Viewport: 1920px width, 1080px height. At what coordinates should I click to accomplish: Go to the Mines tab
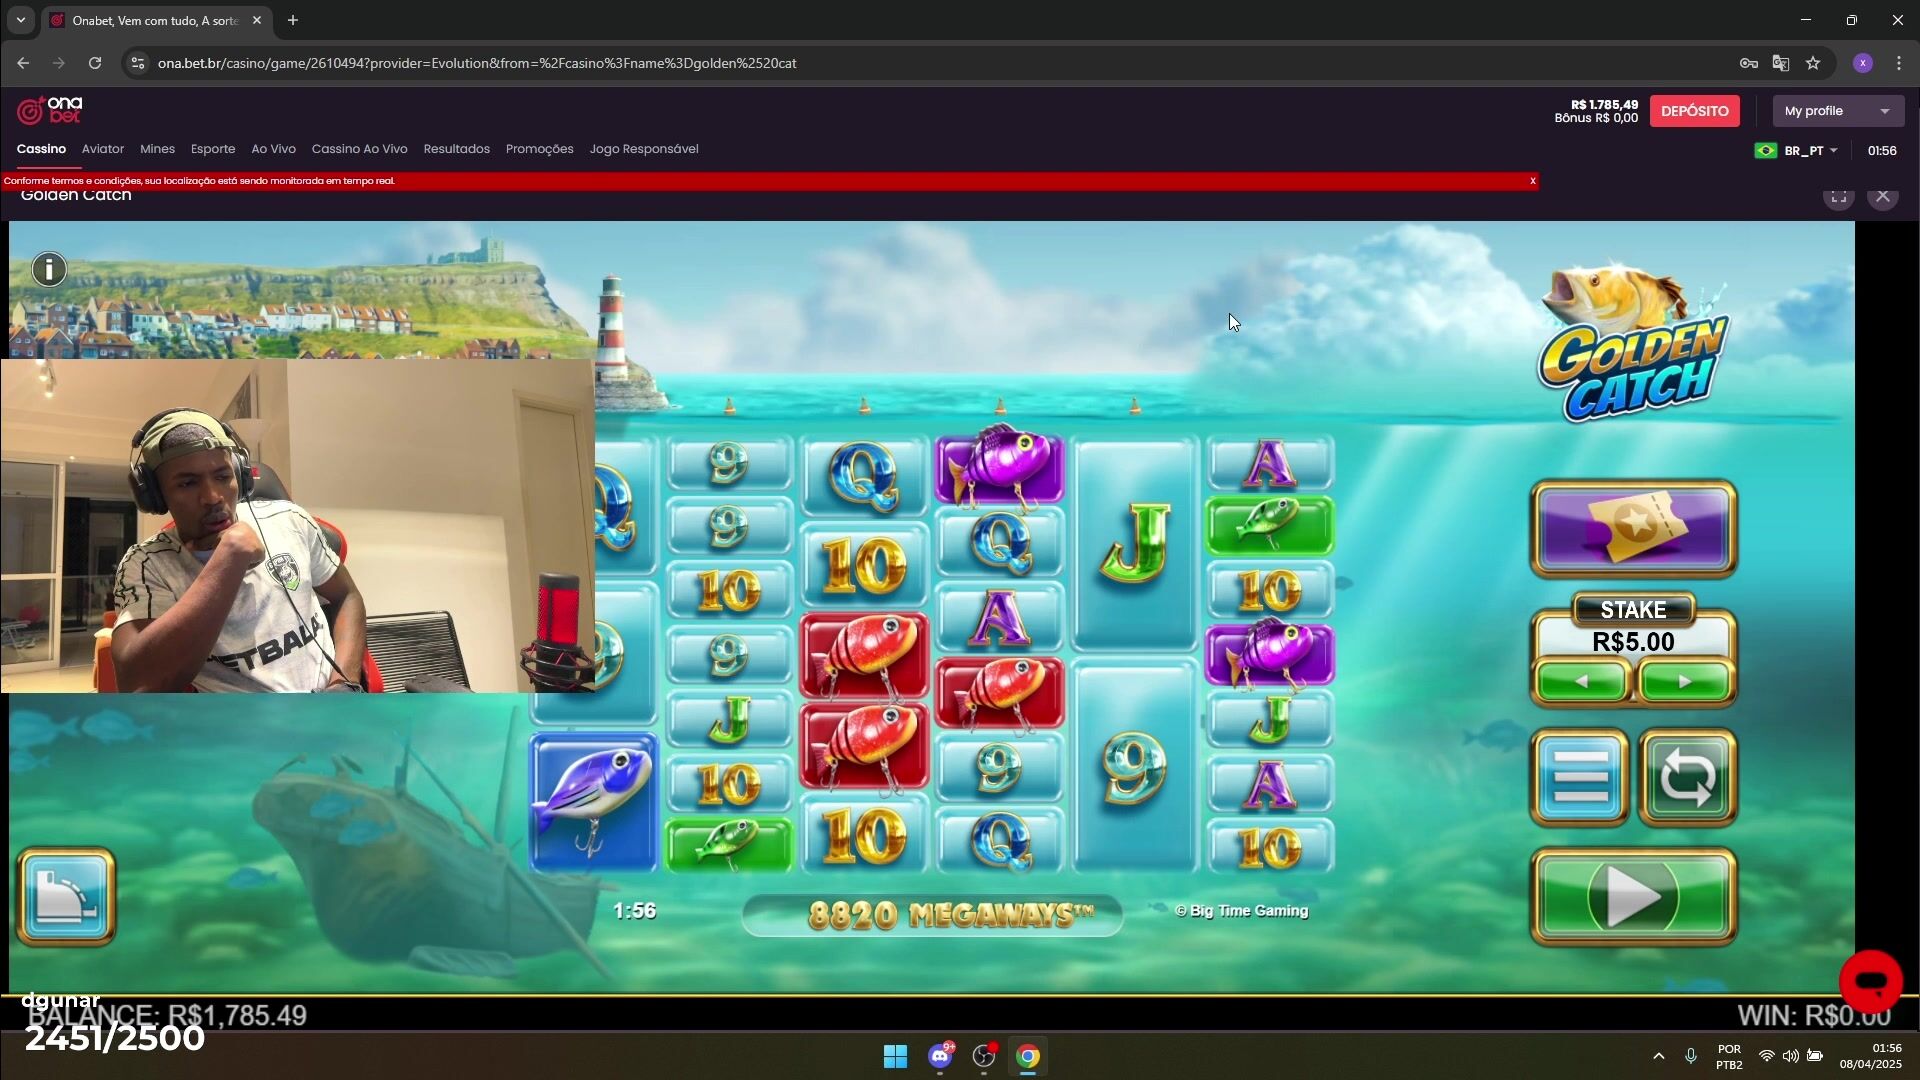coord(157,149)
